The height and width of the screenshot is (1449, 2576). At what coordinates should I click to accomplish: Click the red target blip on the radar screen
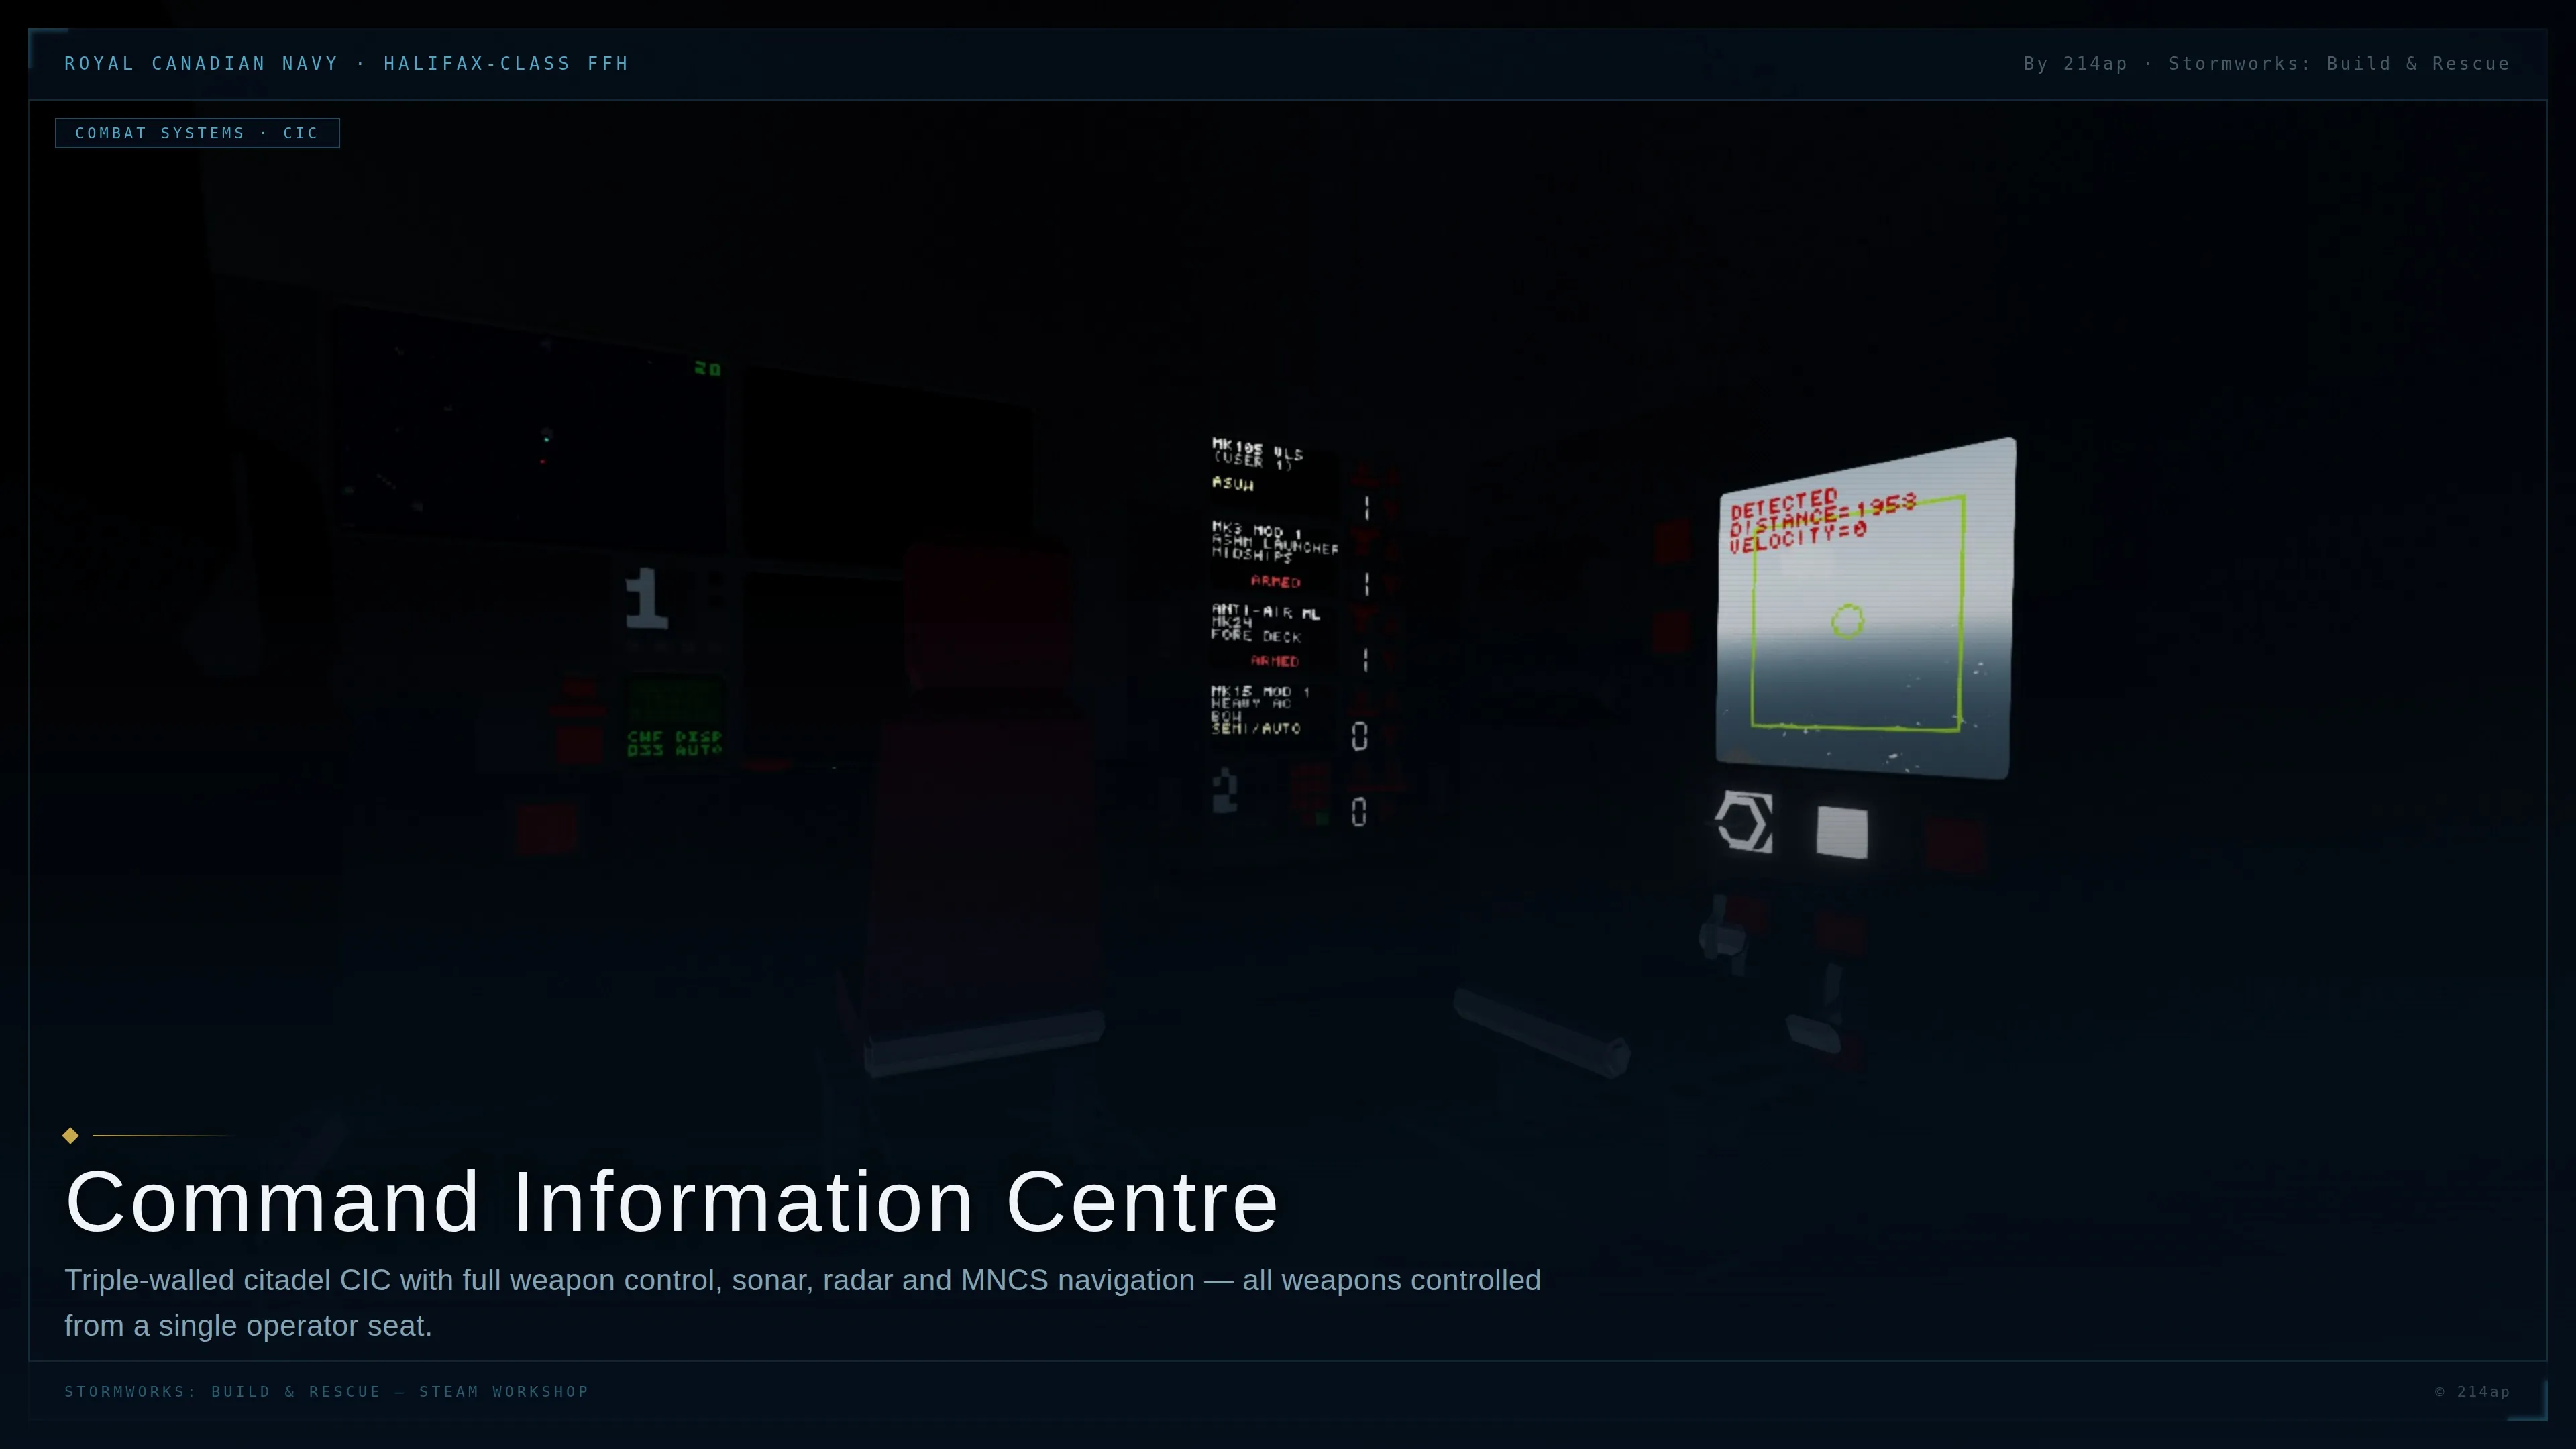543,461
